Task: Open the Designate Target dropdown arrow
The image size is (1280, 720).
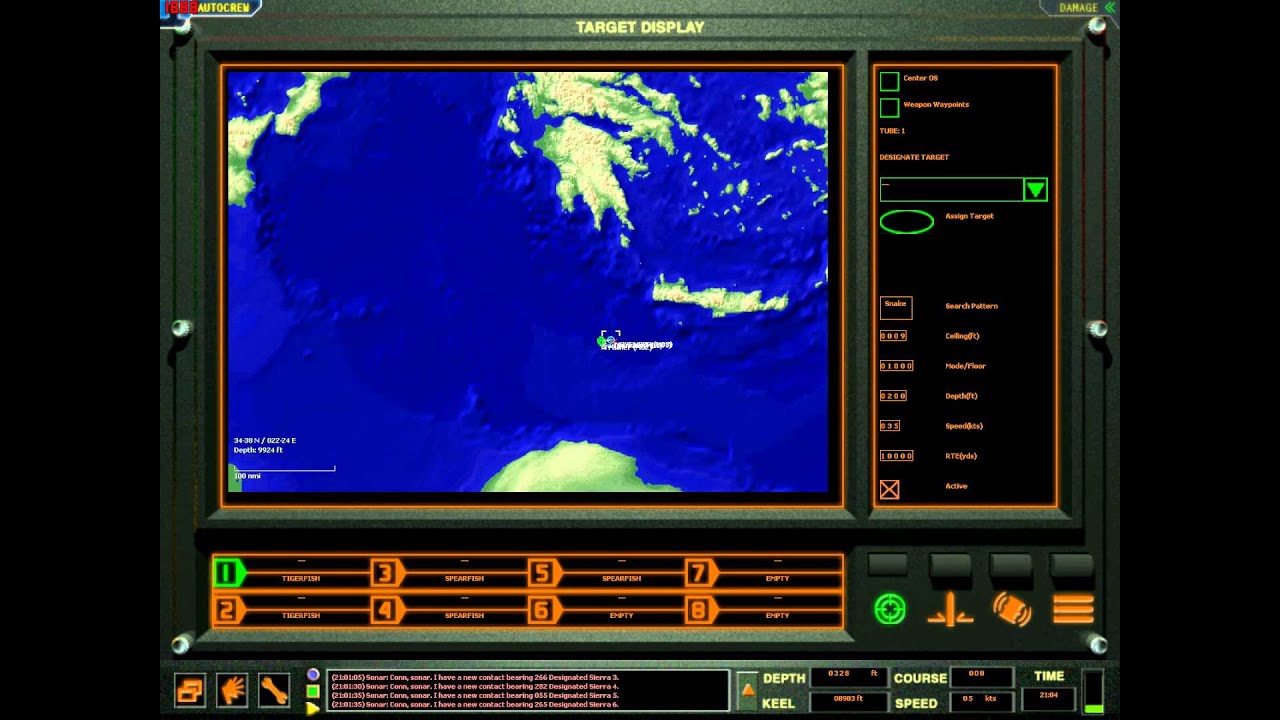Action: pos(1035,189)
